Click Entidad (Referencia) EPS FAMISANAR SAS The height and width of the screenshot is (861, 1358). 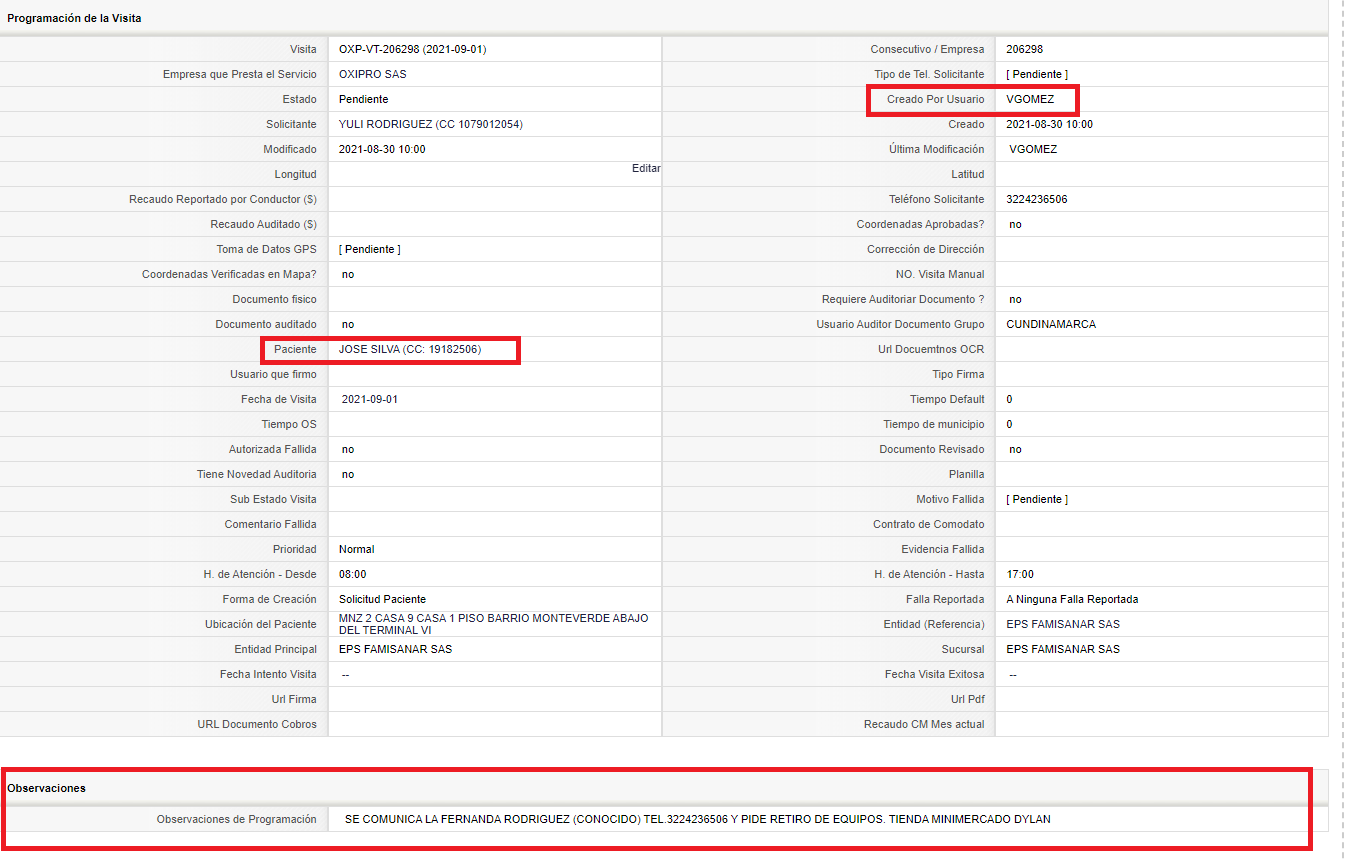click(x=1063, y=624)
